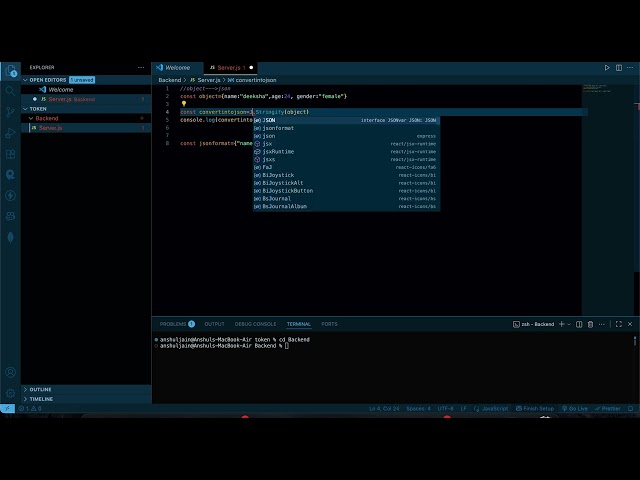
Task: Click Ln 4, Col 24 in status bar
Action: click(x=384, y=408)
